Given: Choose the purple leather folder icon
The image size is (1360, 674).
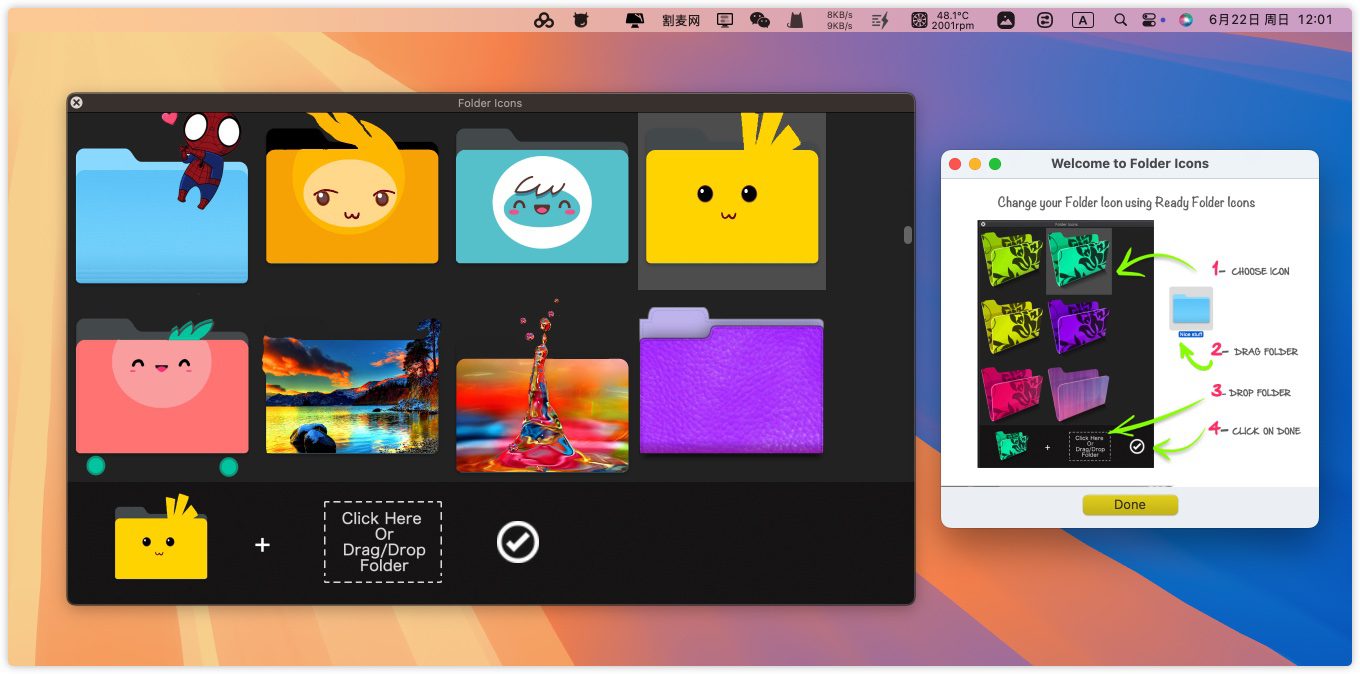Looking at the screenshot, I should point(732,380).
